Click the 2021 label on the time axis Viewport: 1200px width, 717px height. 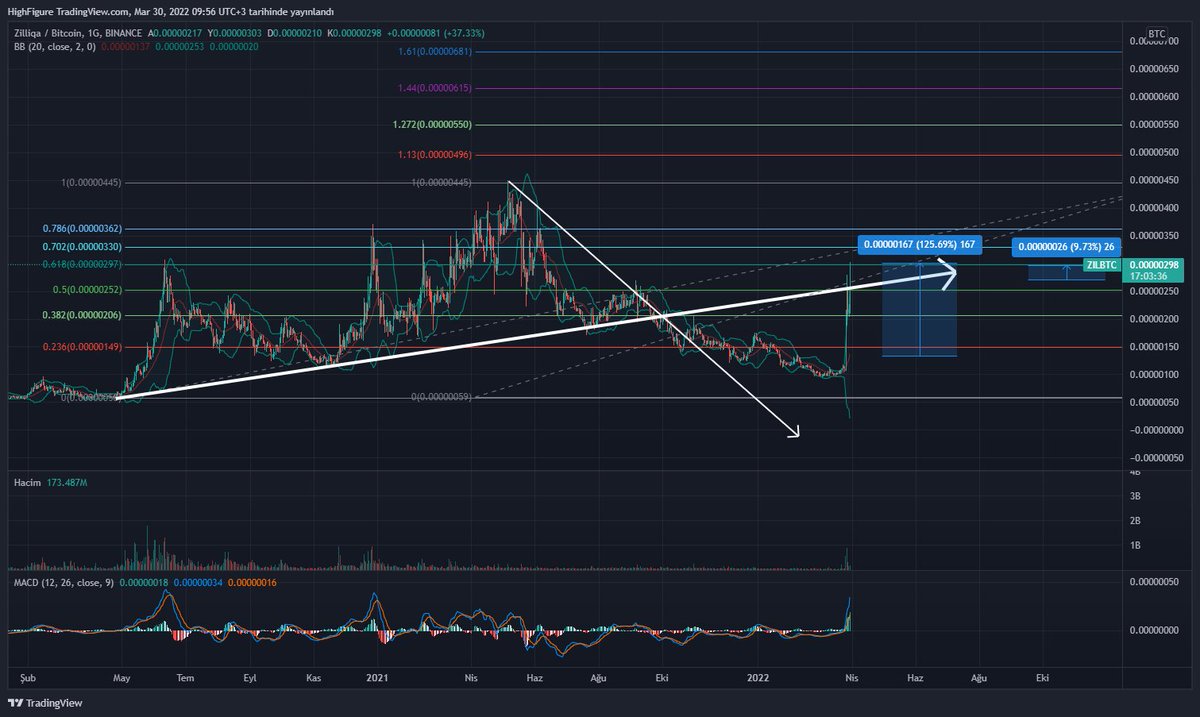[x=377, y=677]
